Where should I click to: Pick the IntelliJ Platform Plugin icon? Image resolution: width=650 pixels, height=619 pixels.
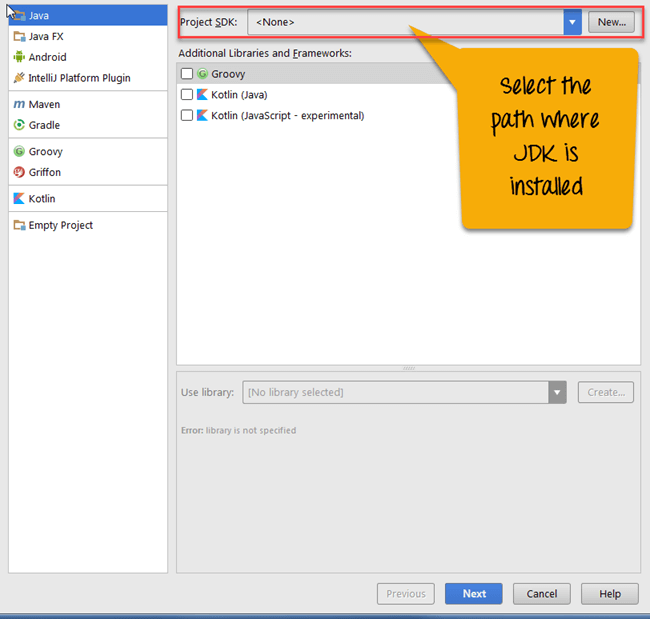pos(19,78)
